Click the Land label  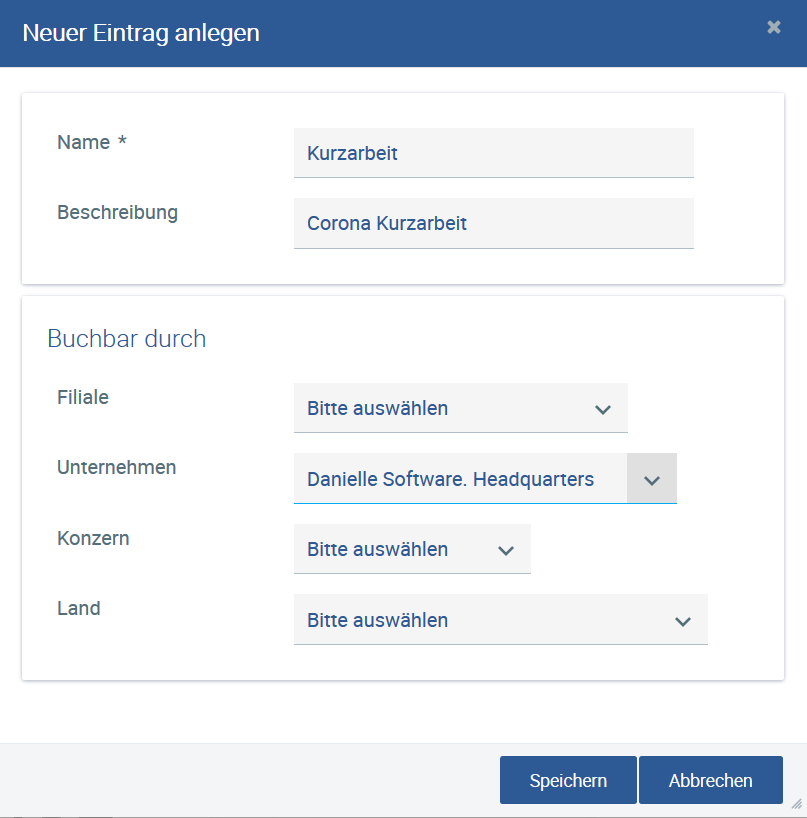[78, 608]
